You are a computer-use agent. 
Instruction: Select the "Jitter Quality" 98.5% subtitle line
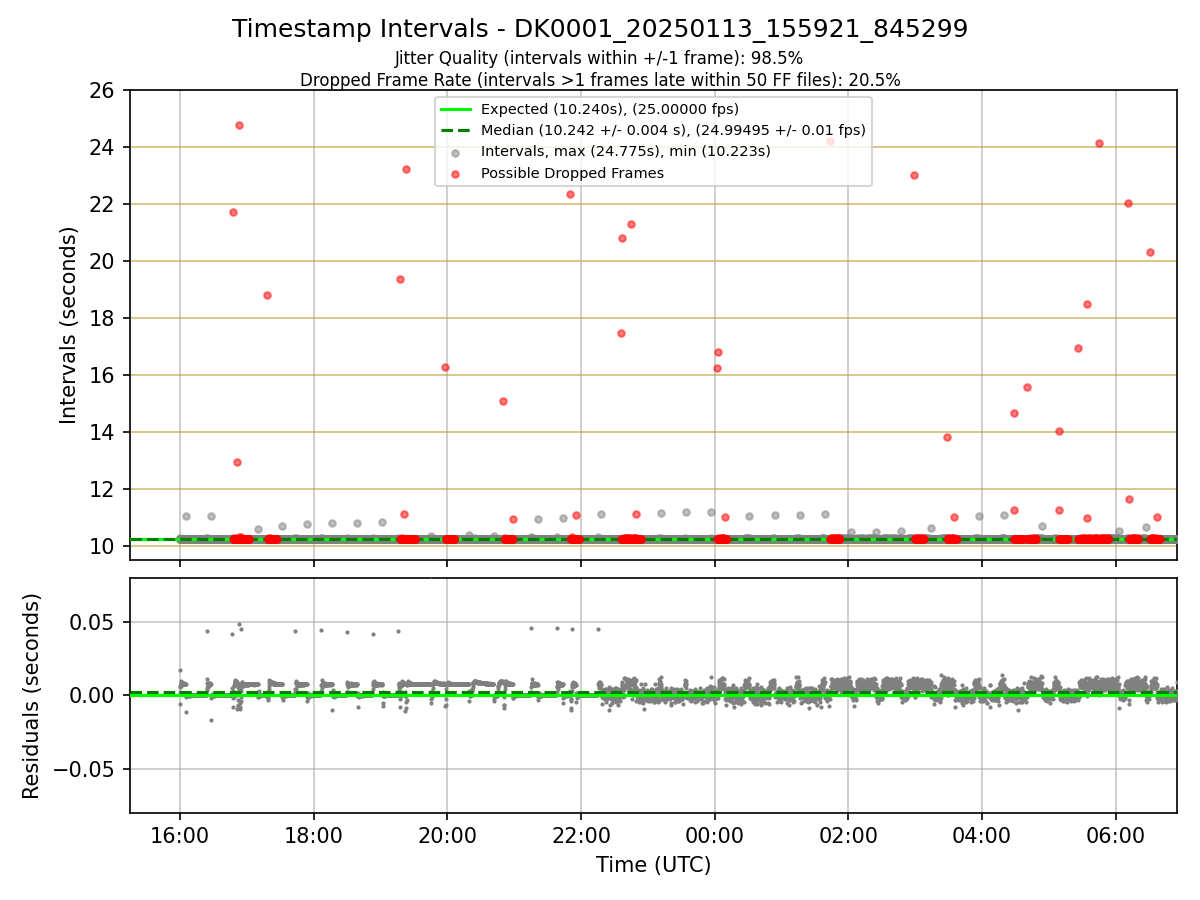(x=599, y=58)
